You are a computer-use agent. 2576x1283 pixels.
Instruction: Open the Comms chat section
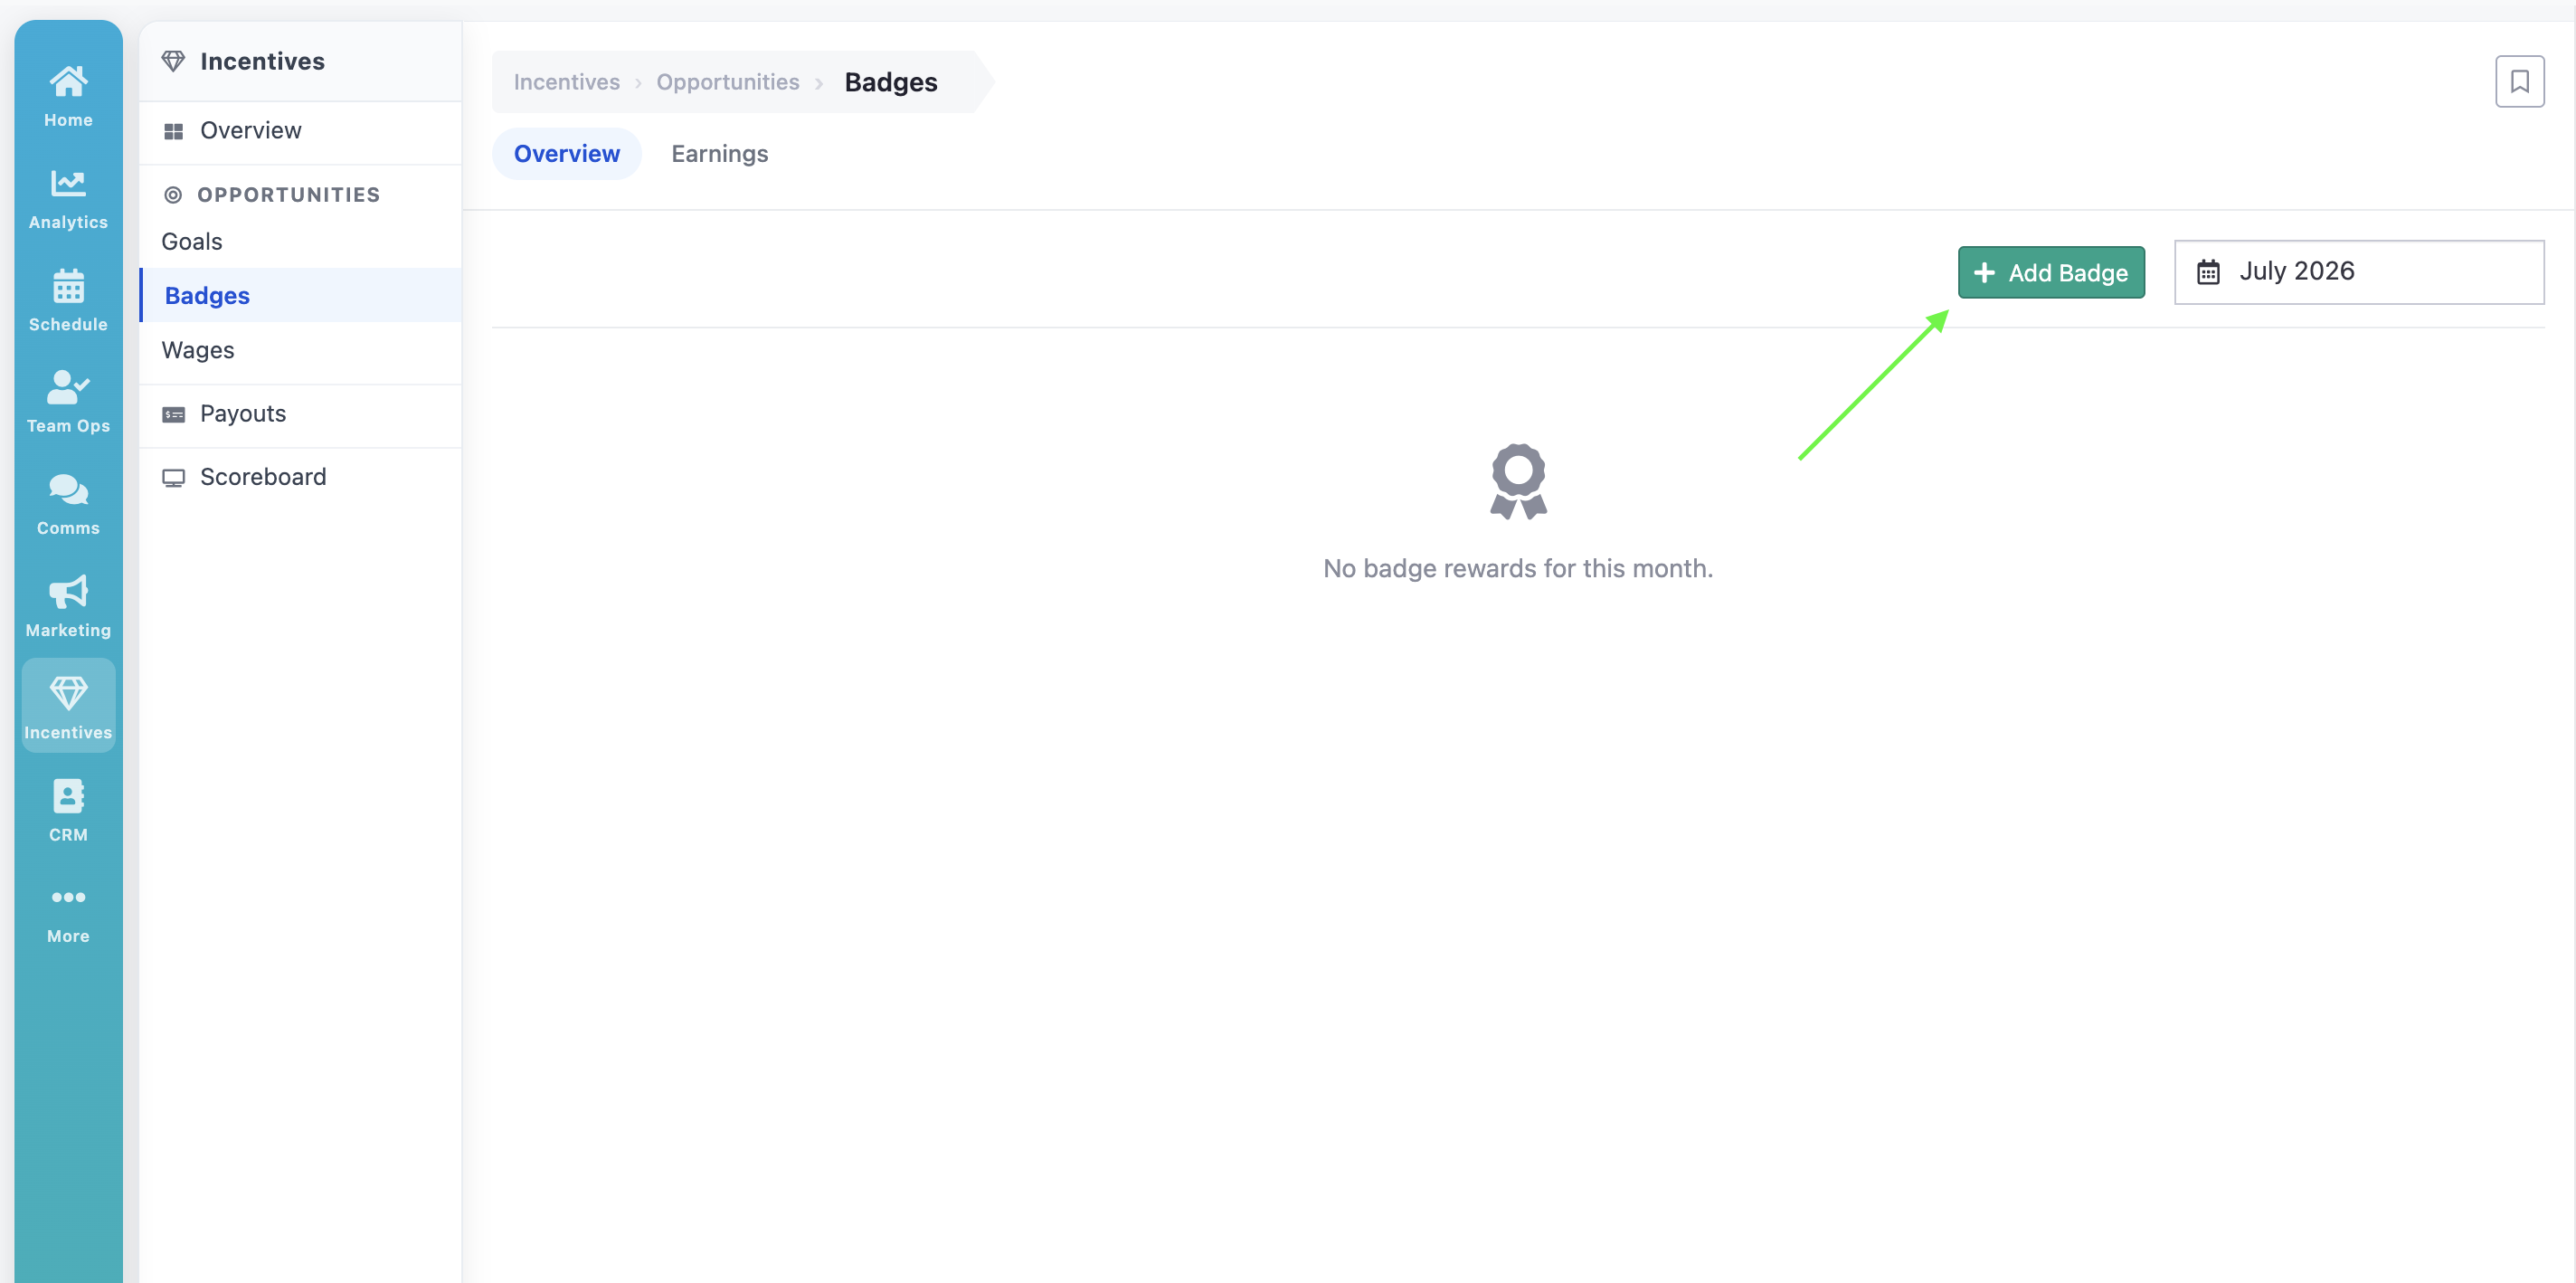click(68, 505)
